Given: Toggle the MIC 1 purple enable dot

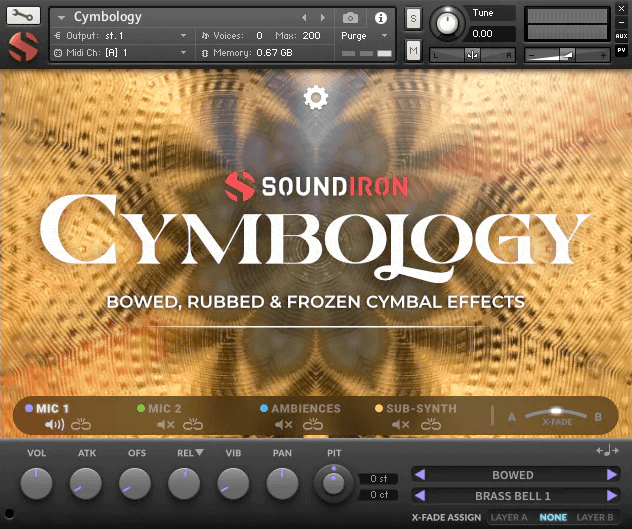Looking at the screenshot, I should (29, 408).
